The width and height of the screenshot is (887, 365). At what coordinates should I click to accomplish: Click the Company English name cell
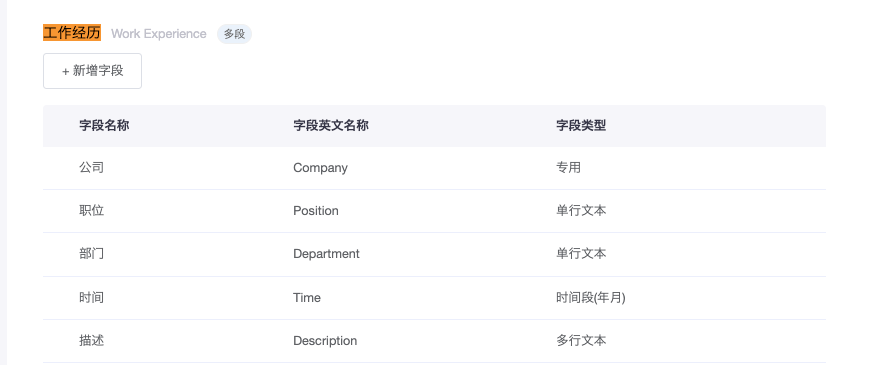click(x=320, y=168)
